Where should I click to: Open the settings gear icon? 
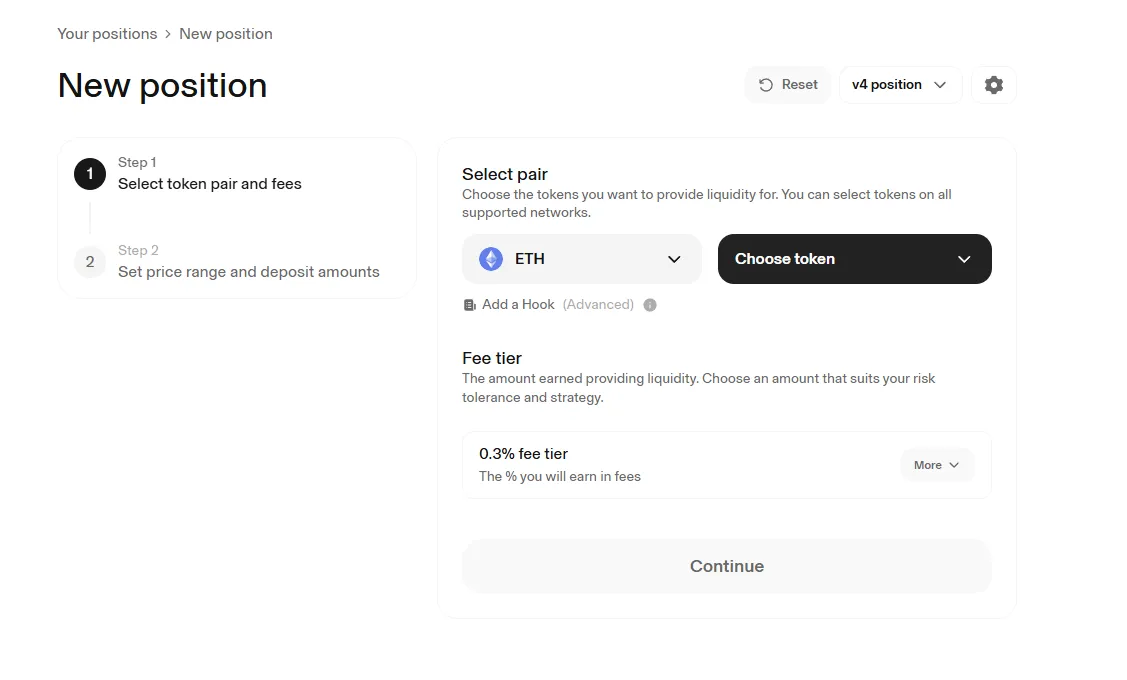pos(993,85)
